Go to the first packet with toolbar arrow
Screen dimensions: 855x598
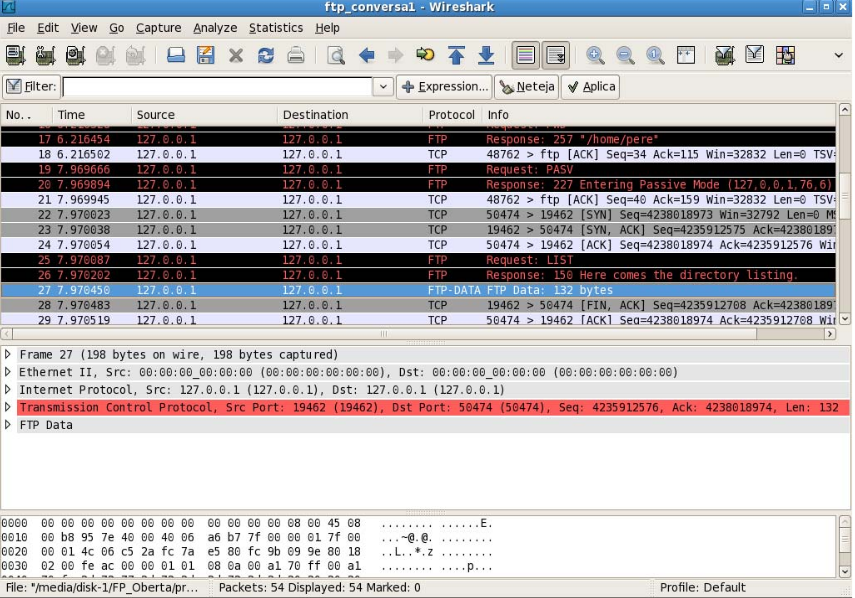coord(456,55)
